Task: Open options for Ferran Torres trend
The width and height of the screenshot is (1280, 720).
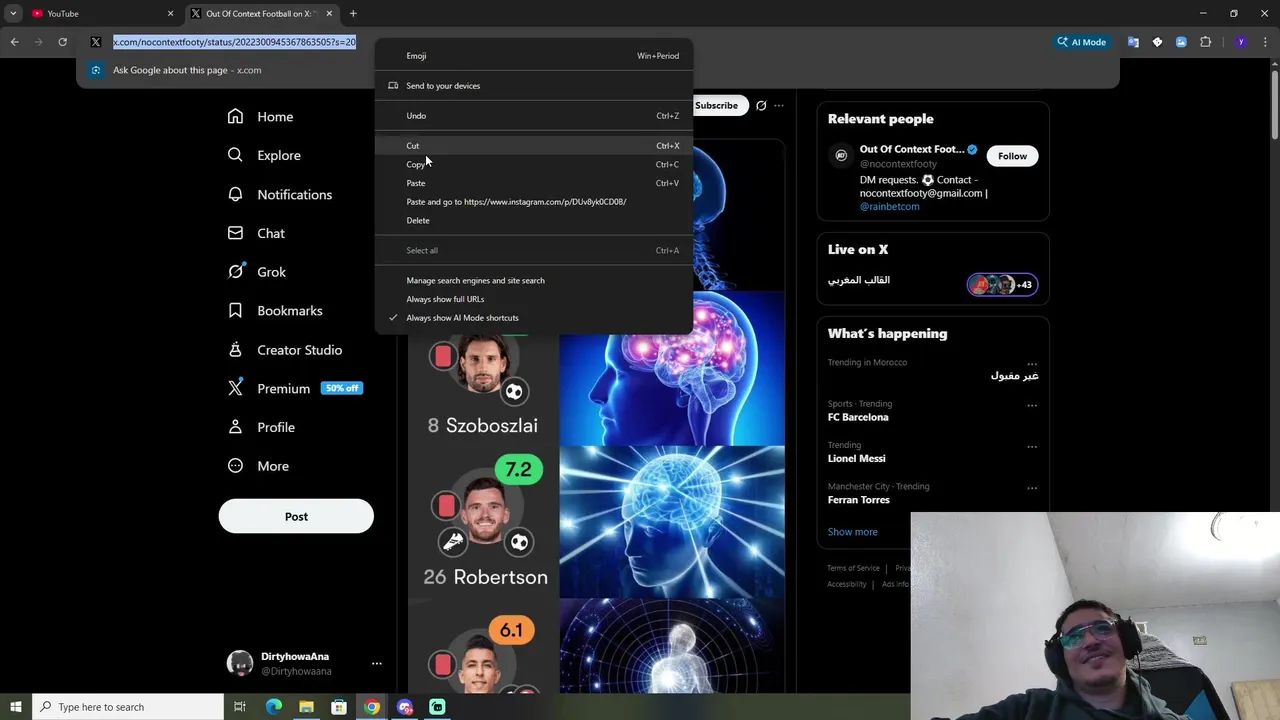Action: tap(1032, 488)
